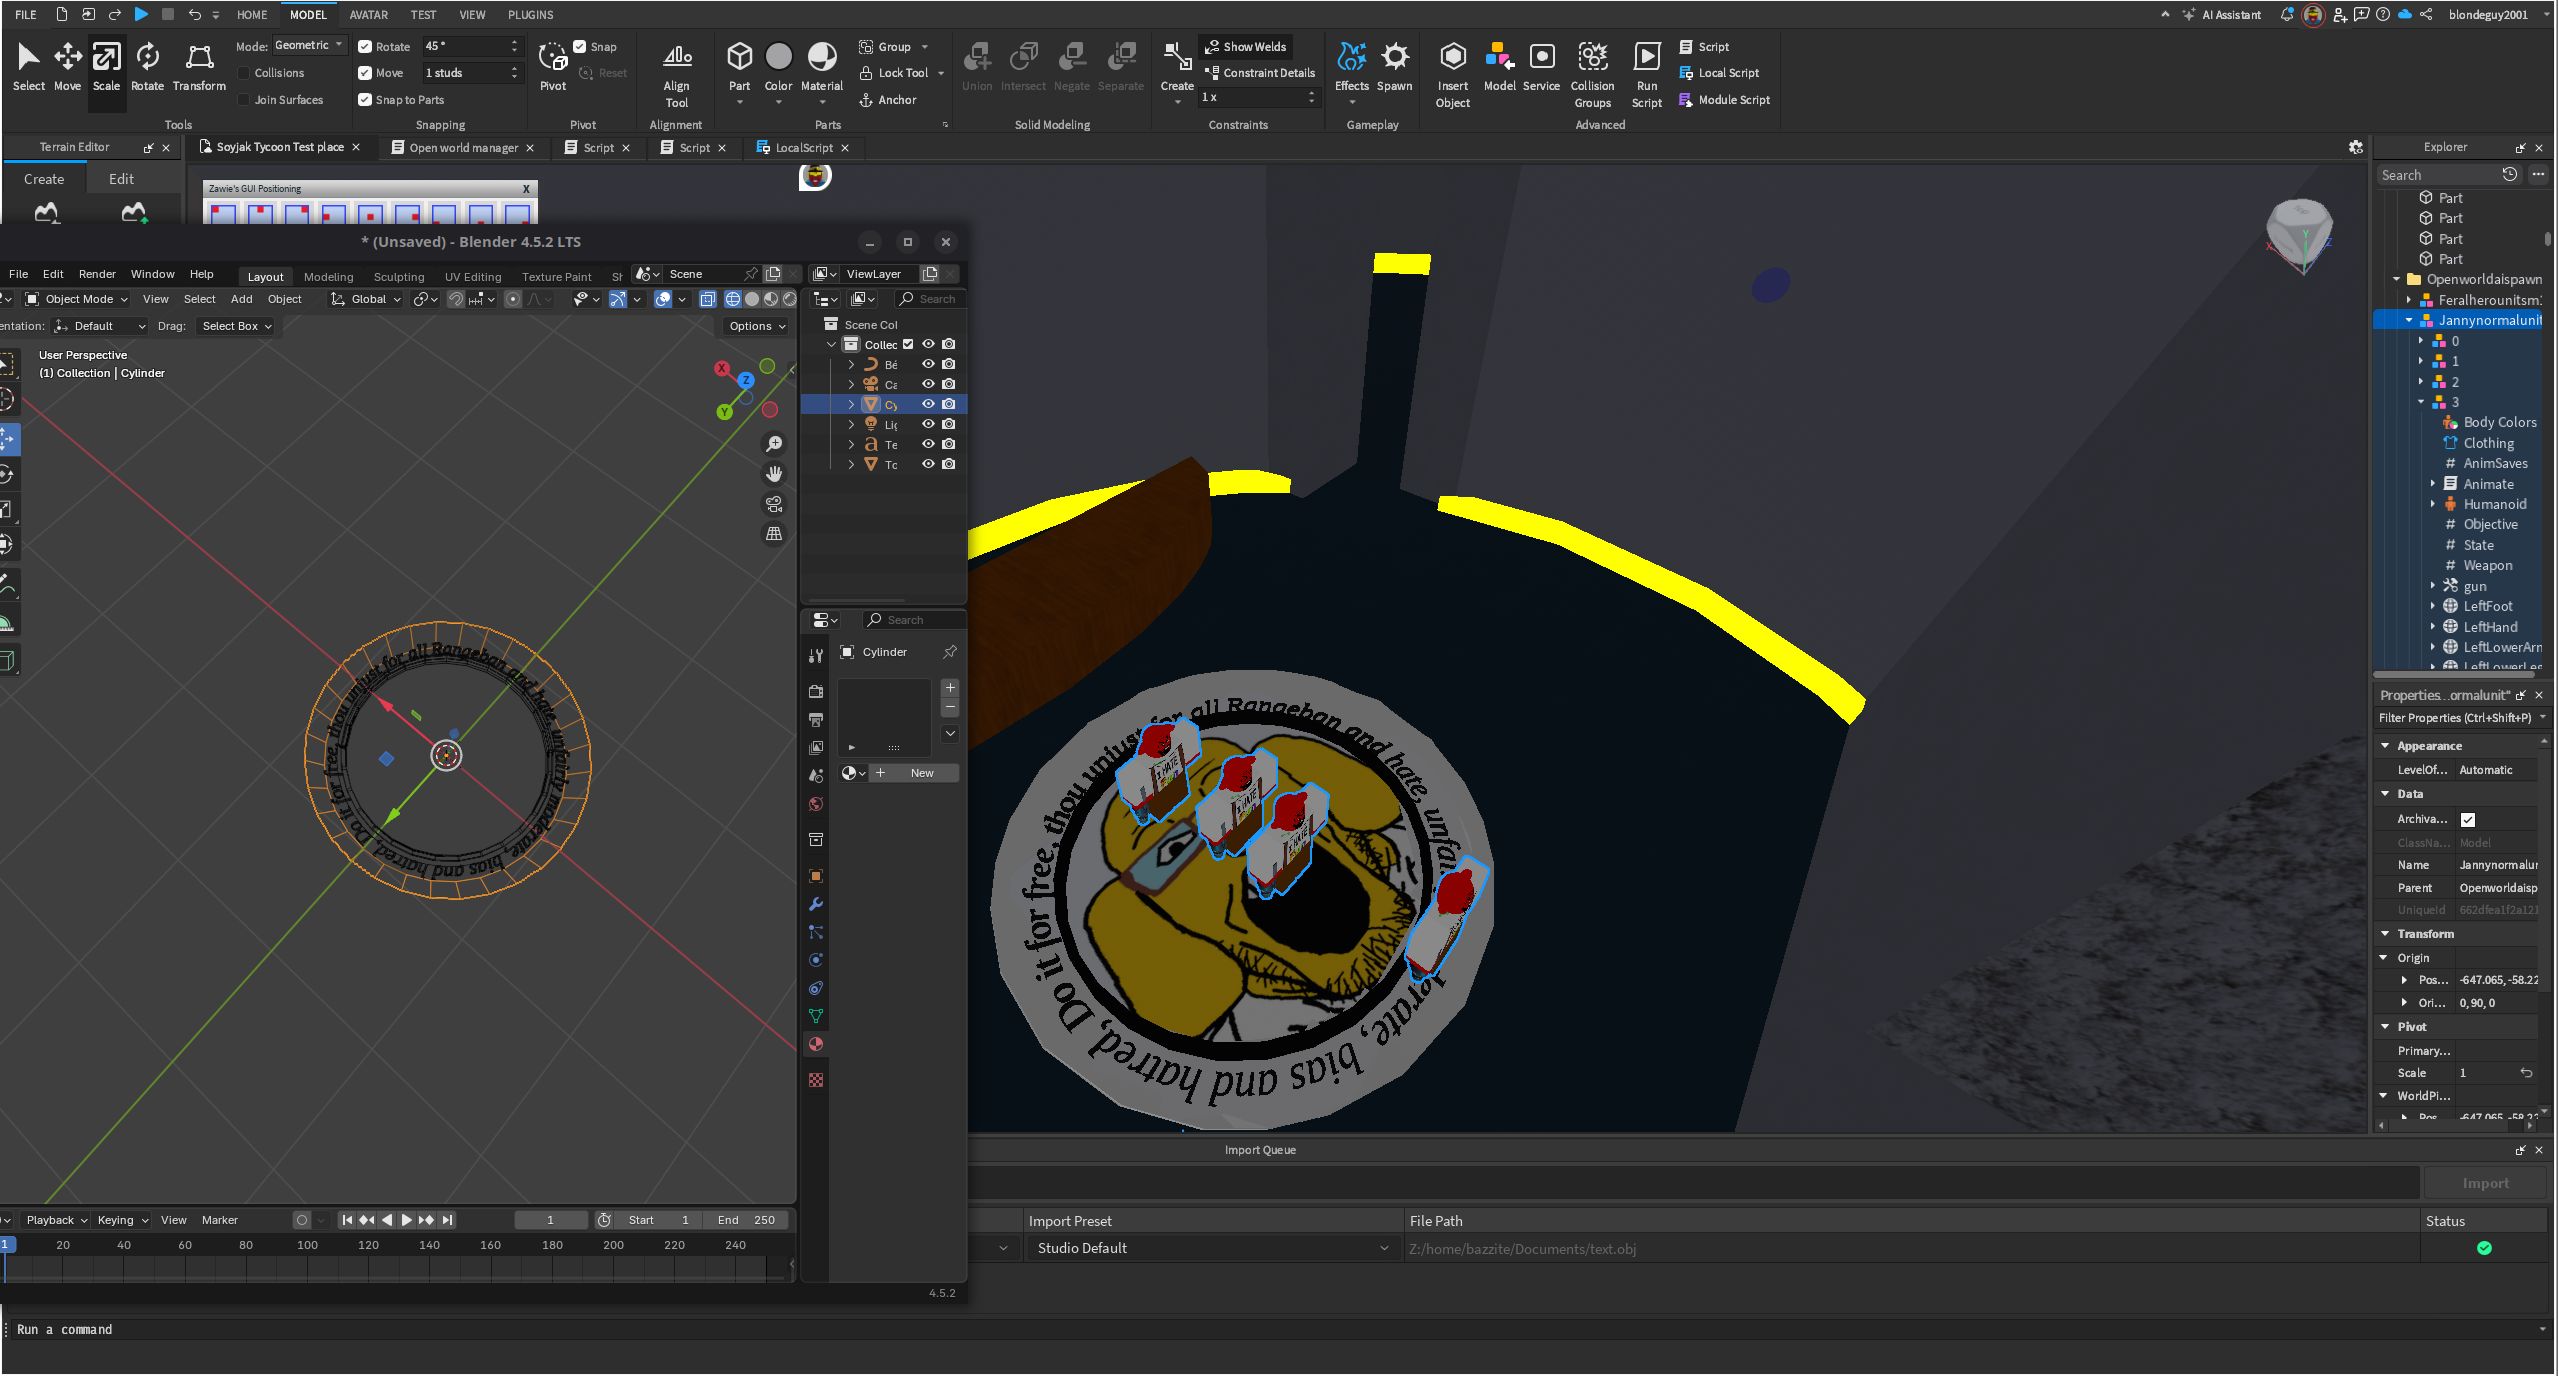Open Blender's Add menu in viewport header

click(x=241, y=299)
